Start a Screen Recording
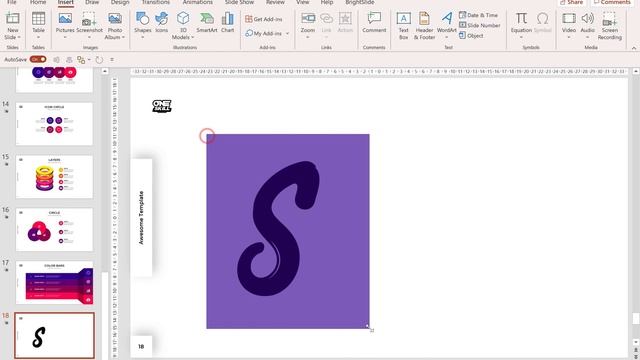640x360 pixels. pos(609,19)
